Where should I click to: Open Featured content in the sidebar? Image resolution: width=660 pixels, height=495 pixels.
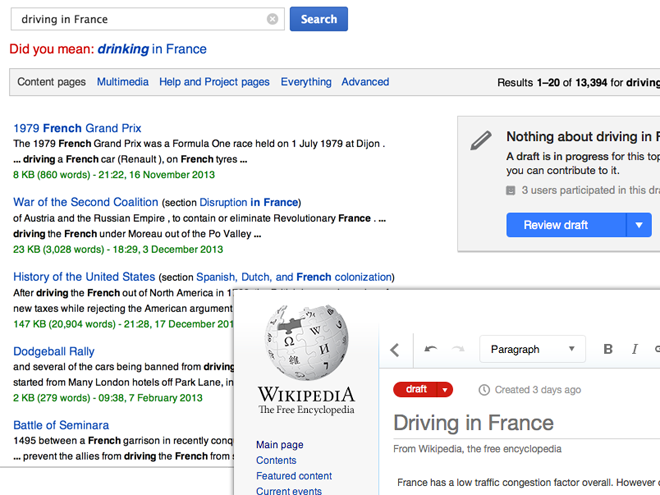294,476
